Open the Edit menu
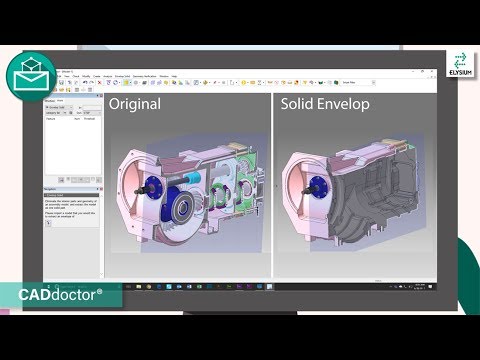The image size is (480, 360). [x=59, y=76]
